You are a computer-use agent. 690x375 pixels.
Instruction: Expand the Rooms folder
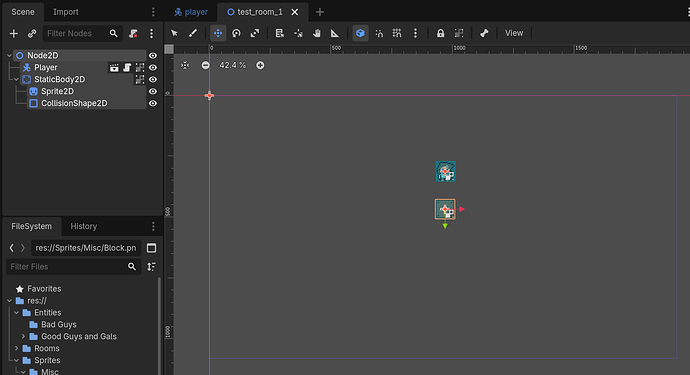coord(16,349)
